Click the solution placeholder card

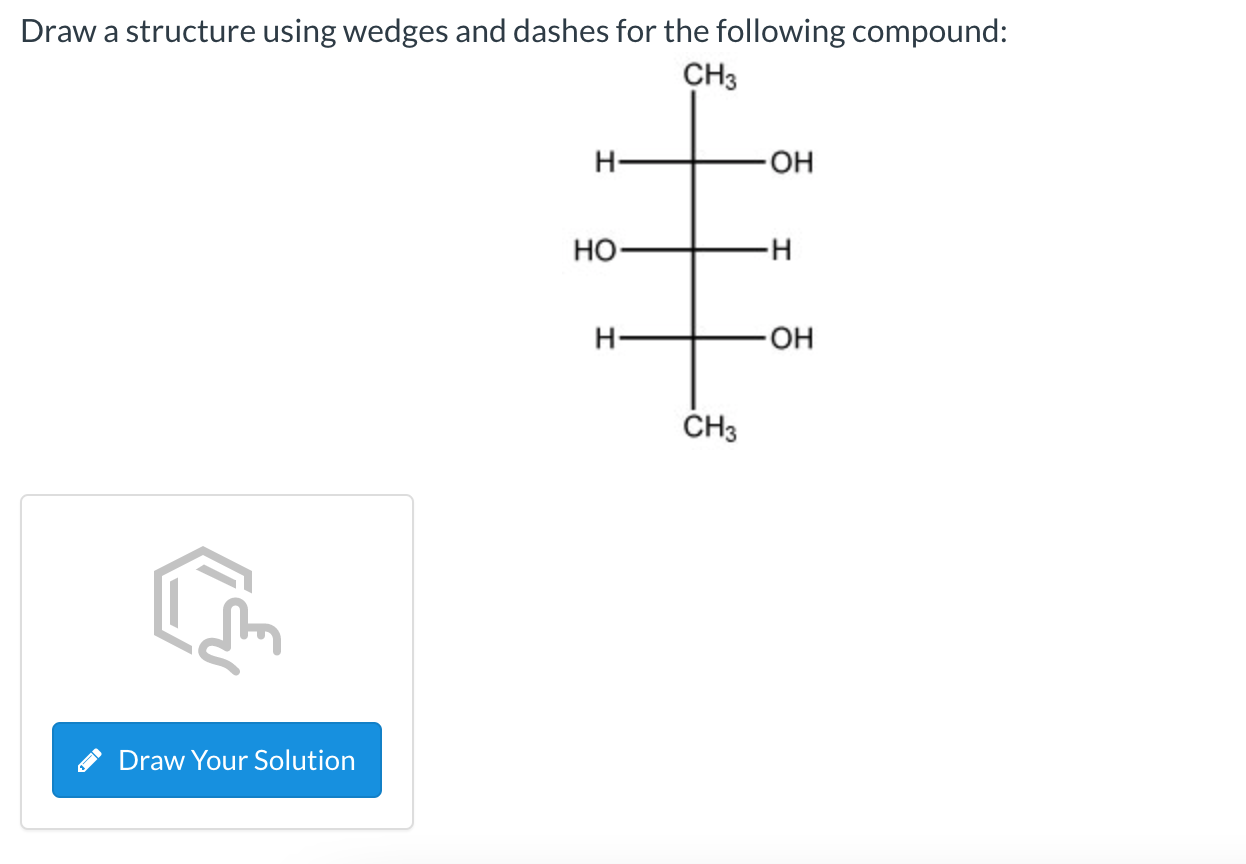pos(216,660)
